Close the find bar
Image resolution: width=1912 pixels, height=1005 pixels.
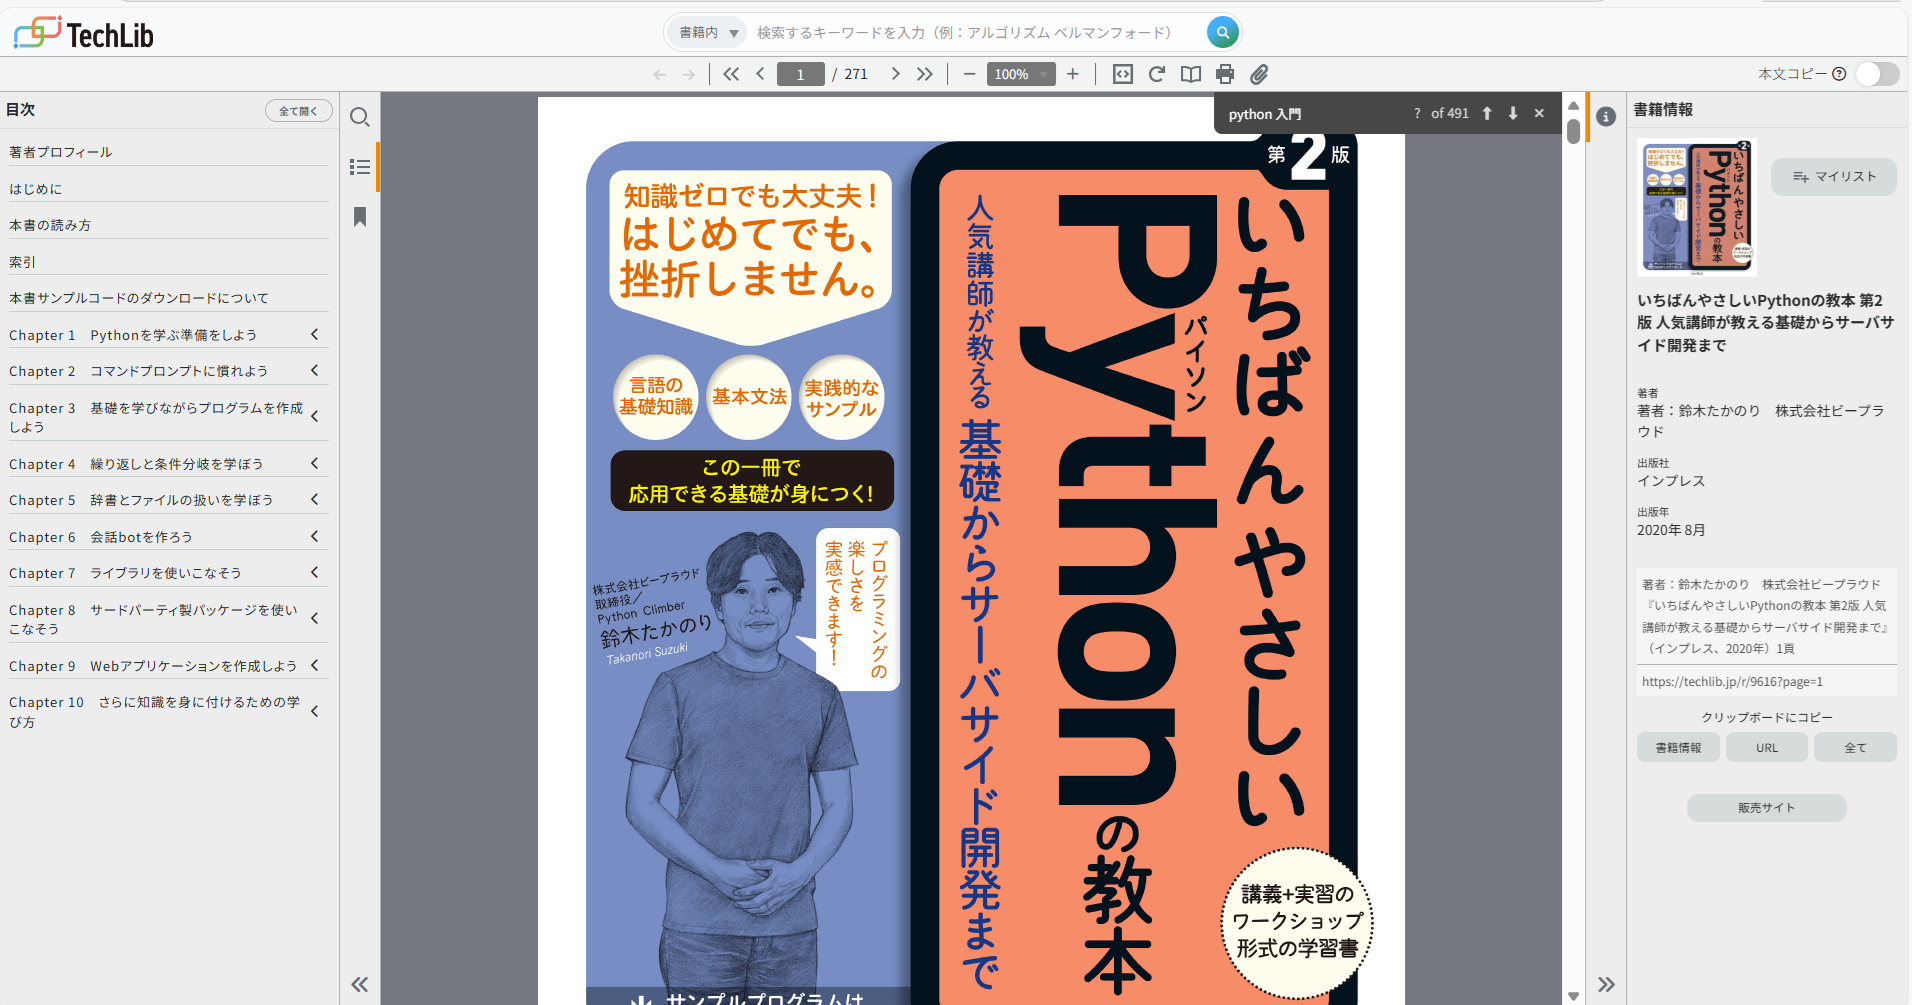point(1539,114)
